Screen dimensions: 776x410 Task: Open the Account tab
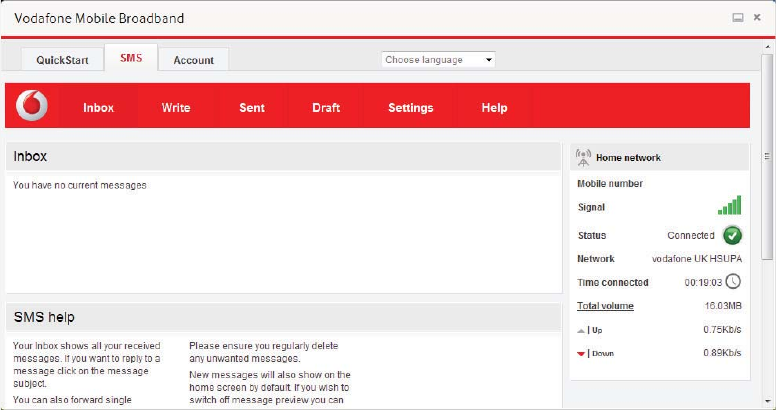click(x=194, y=60)
